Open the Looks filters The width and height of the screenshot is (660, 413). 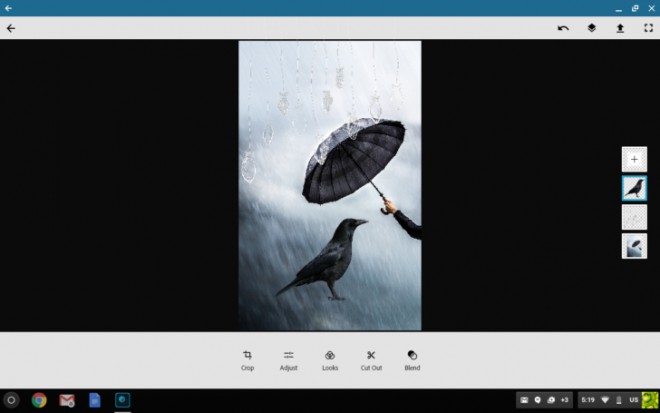coord(329,359)
